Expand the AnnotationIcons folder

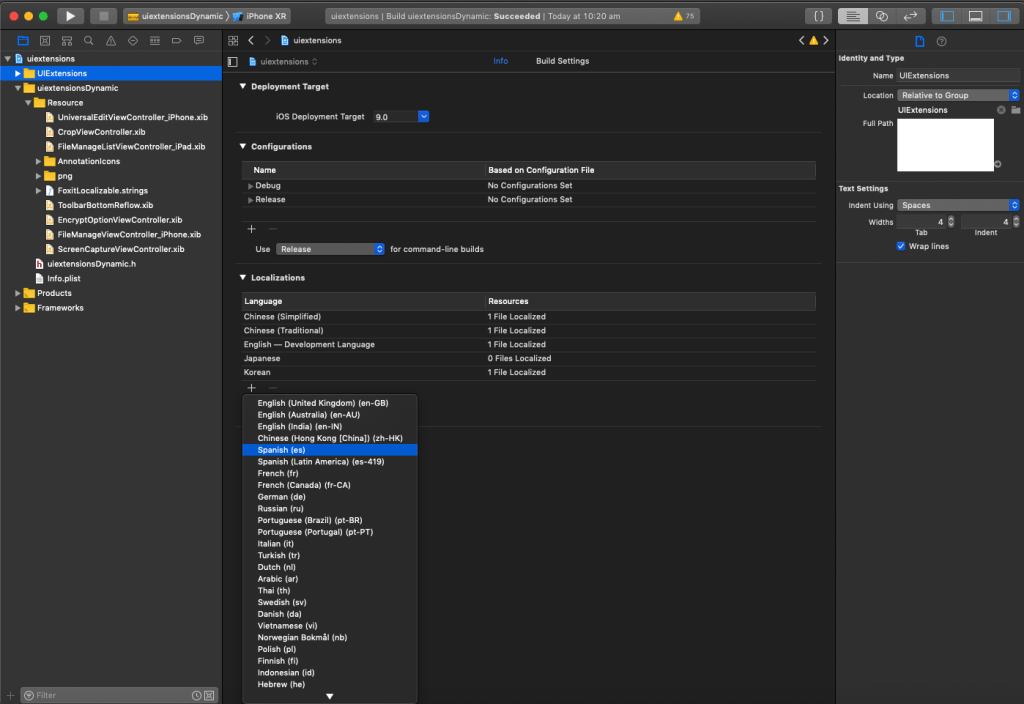pos(38,161)
